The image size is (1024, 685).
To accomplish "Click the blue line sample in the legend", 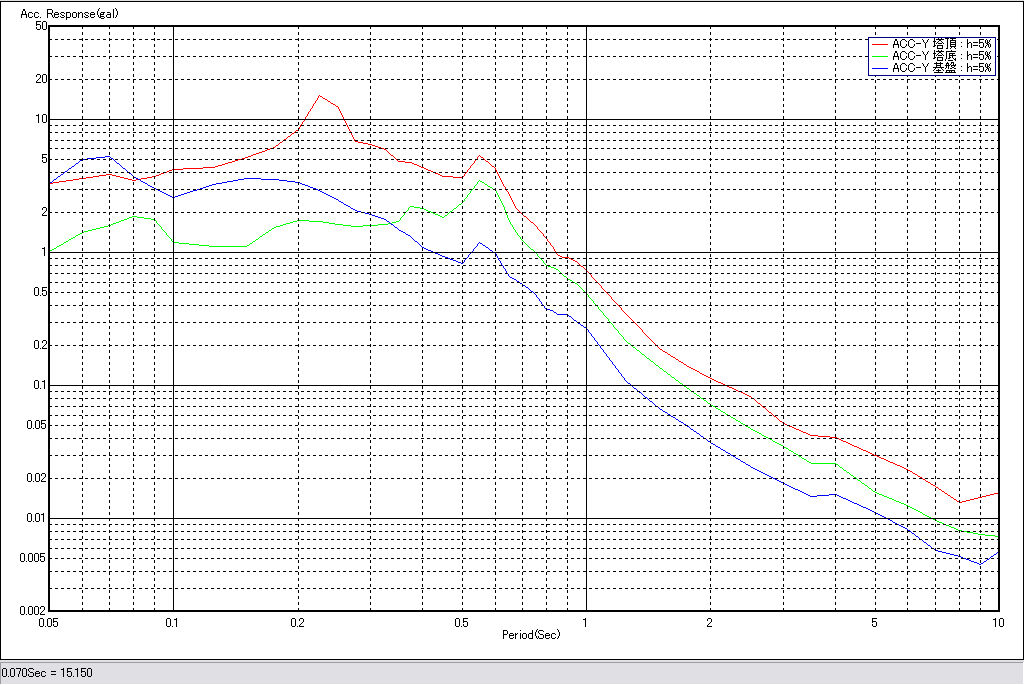I will (x=880, y=68).
